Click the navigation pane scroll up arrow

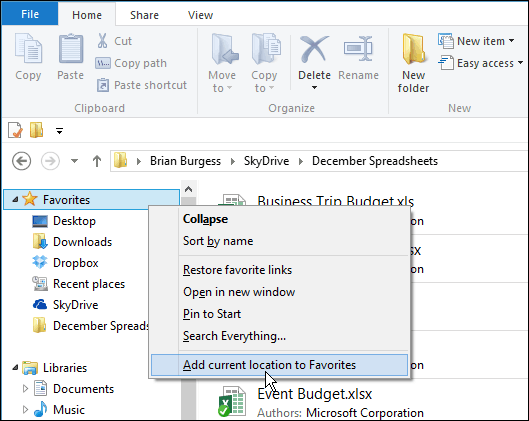point(189,189)
